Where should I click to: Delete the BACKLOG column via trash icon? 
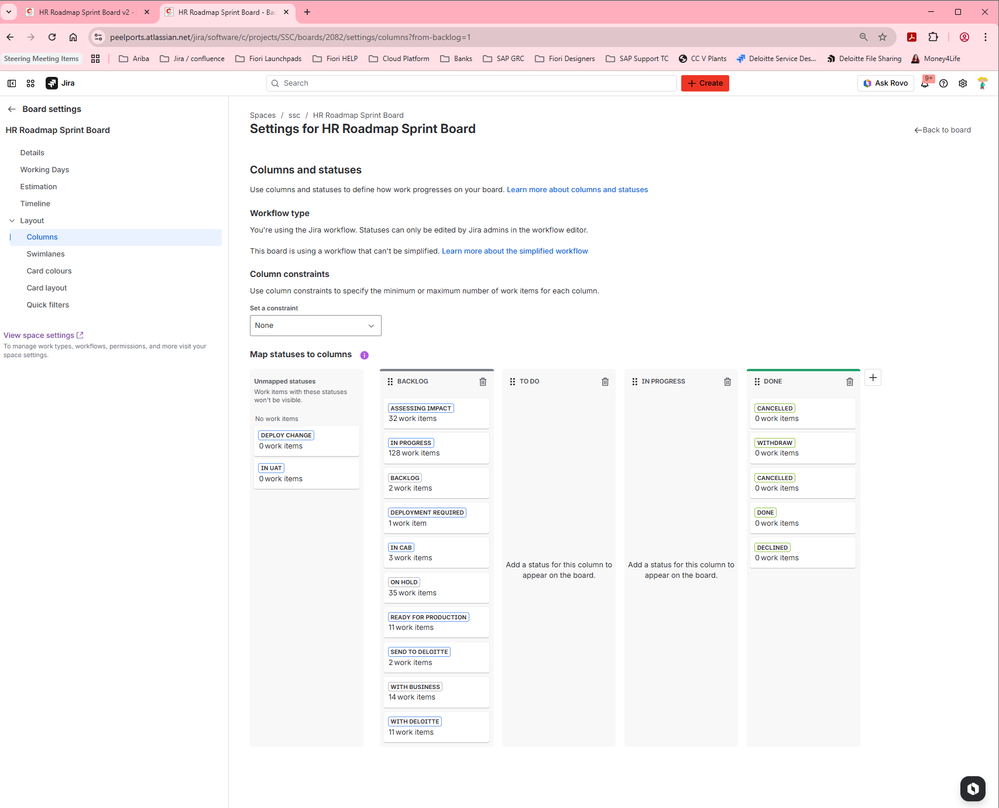click(x=483, y=381)
